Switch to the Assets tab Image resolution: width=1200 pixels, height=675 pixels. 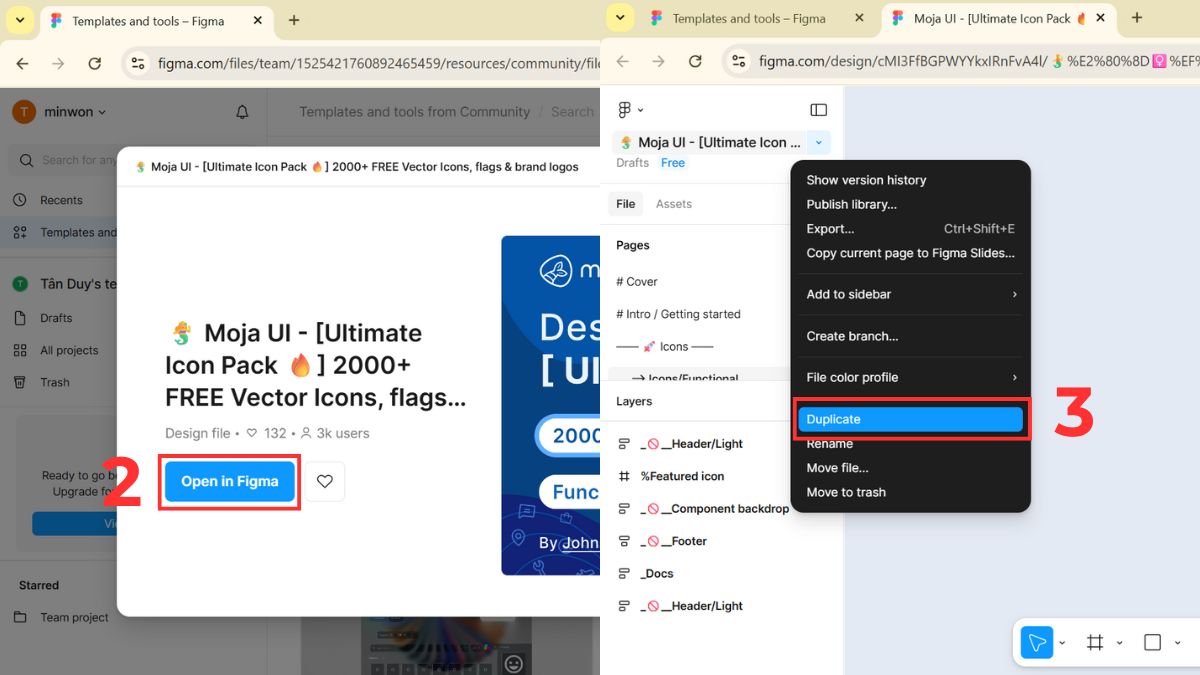tap(674, 204)
